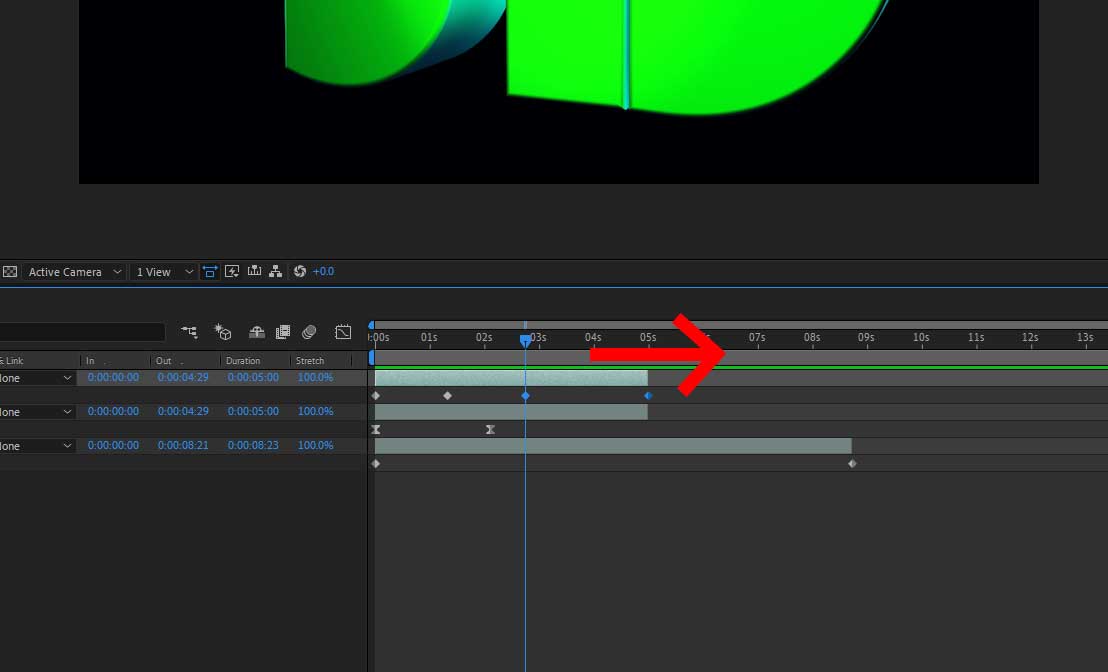Image resolution: width=1108 pixels, height=672 pixels.
Task: Adjust the exposure value +0.0
Action: 323,271
